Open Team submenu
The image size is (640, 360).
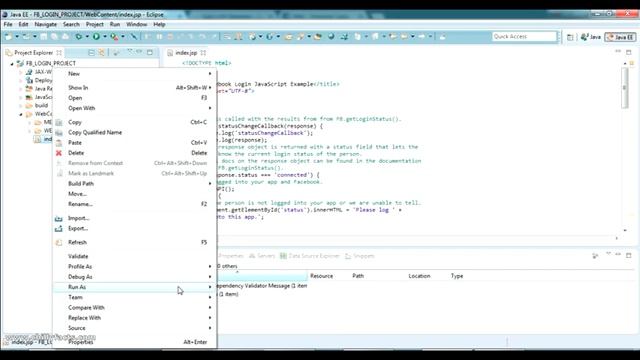pos(135,297)
